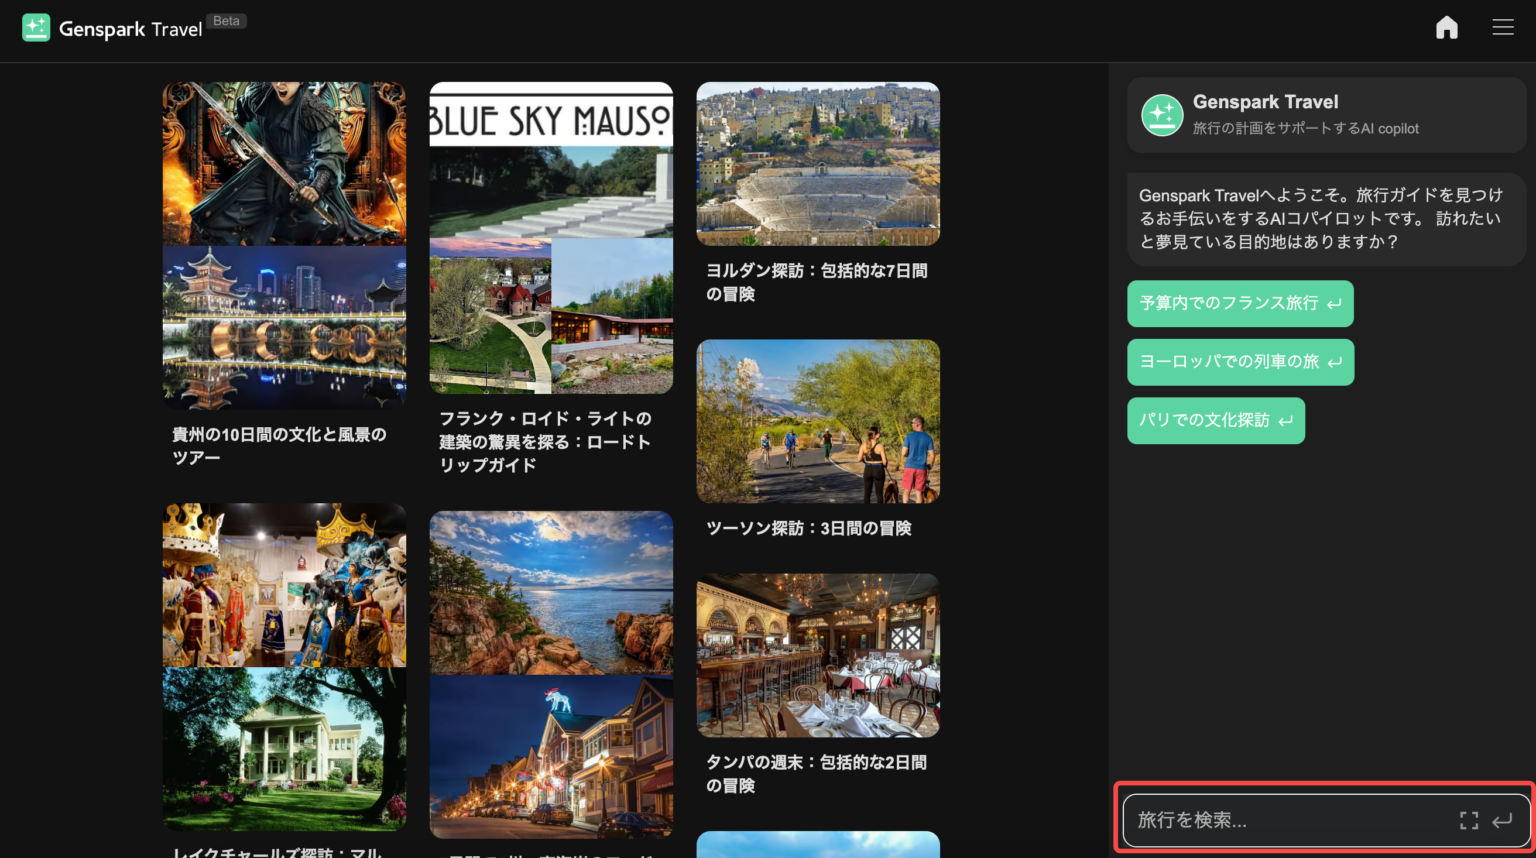Open the Frank Lloyd Wright road trip guide
Screen dimensions: 1536x858
551,240
